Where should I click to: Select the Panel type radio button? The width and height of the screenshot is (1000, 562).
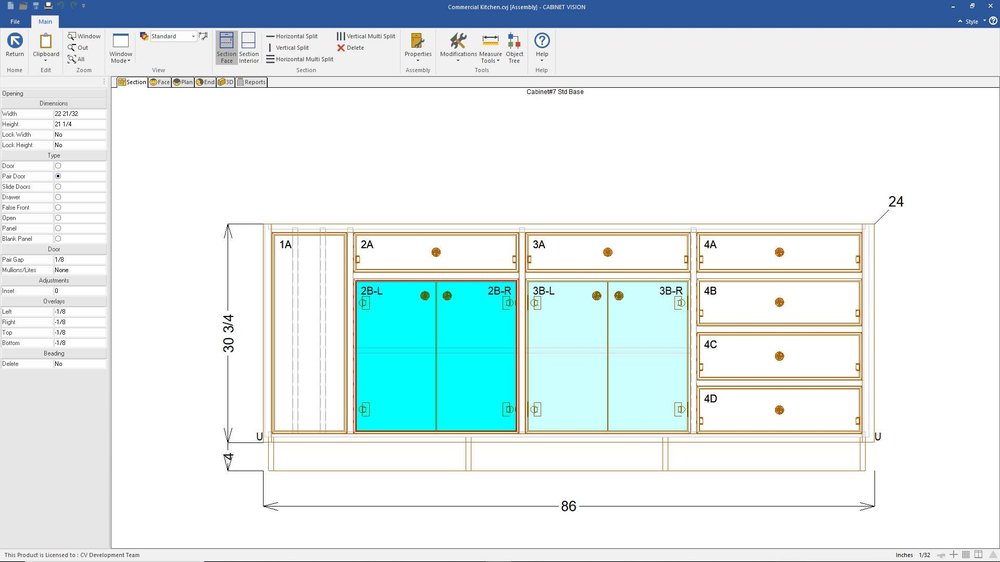click(x=58, y=228)
